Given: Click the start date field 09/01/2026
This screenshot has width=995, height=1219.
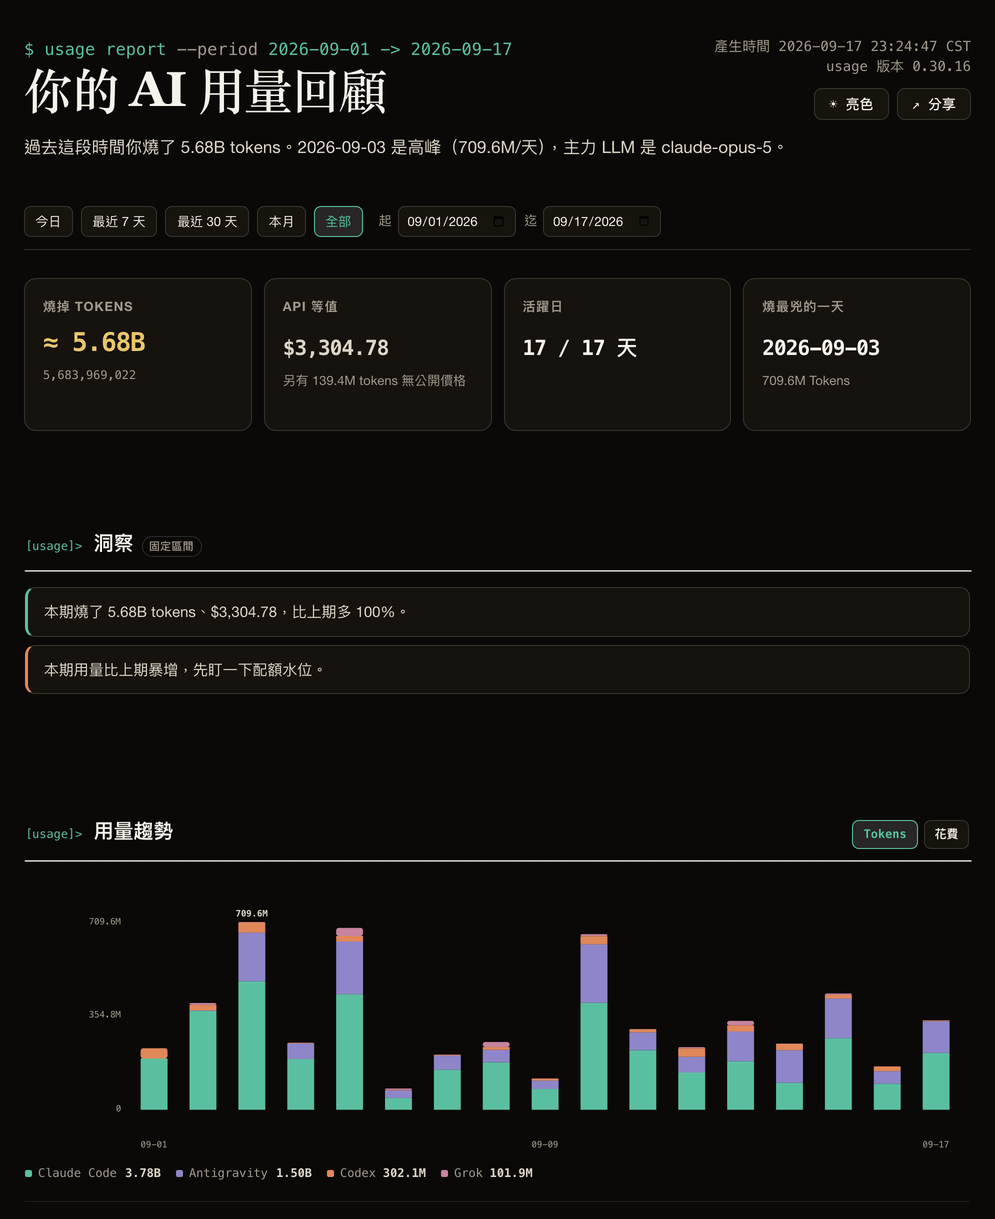Looking at the screenshot, I should pos(456,221).
